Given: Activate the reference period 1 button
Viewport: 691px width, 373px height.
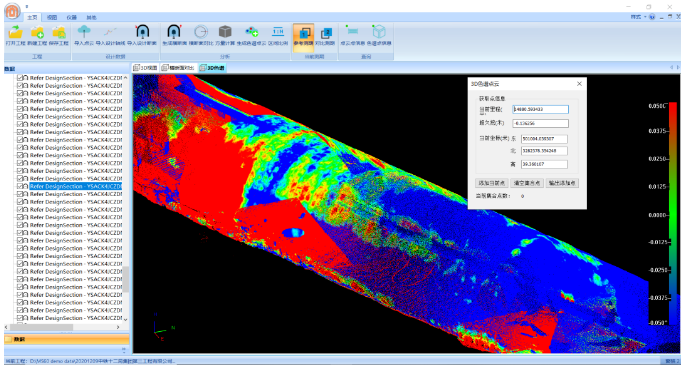Looking at the screenshot, I should (304, 35).
